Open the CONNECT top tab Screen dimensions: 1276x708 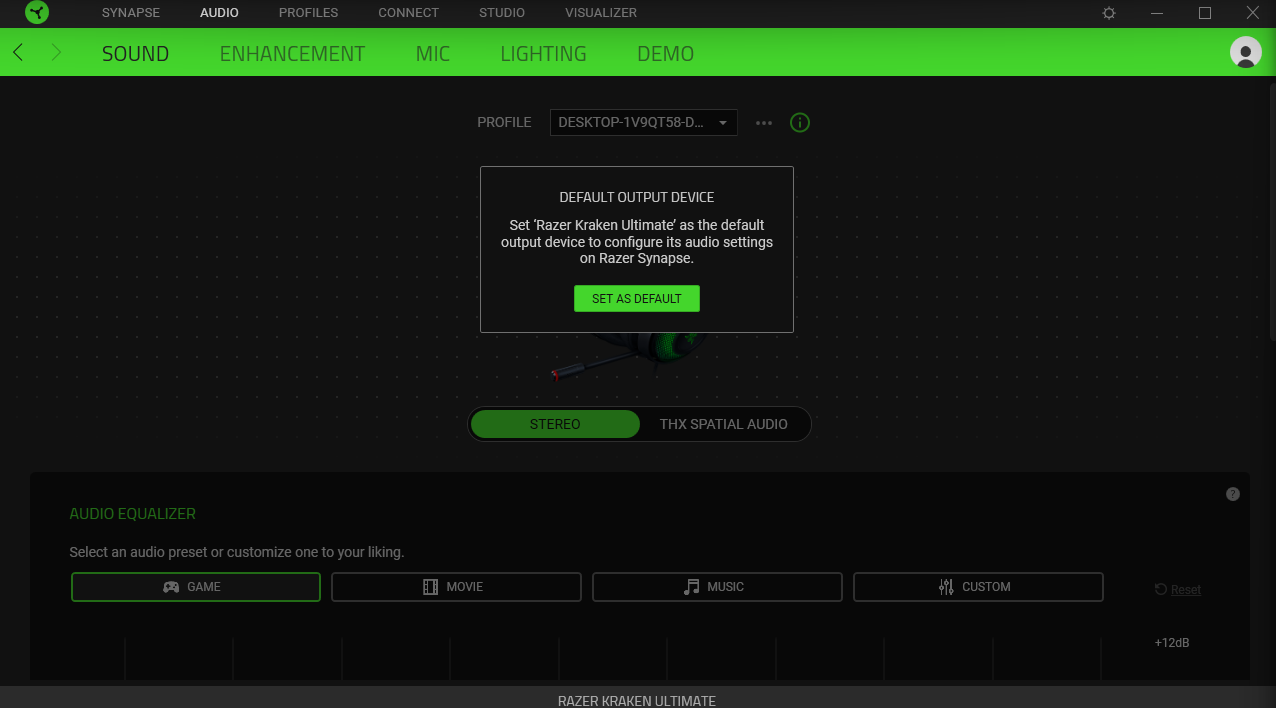click(x=408, y=13)
